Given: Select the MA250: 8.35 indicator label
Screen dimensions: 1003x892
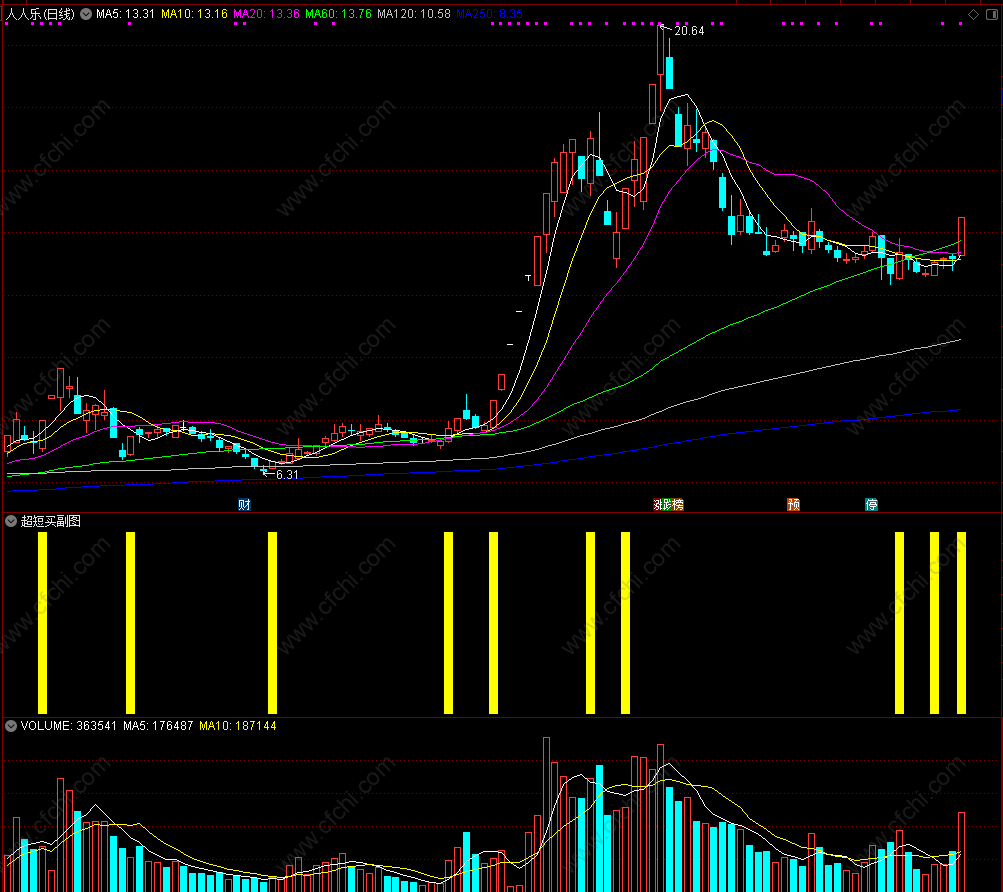Looking at the screenshot, I should 489,14.
